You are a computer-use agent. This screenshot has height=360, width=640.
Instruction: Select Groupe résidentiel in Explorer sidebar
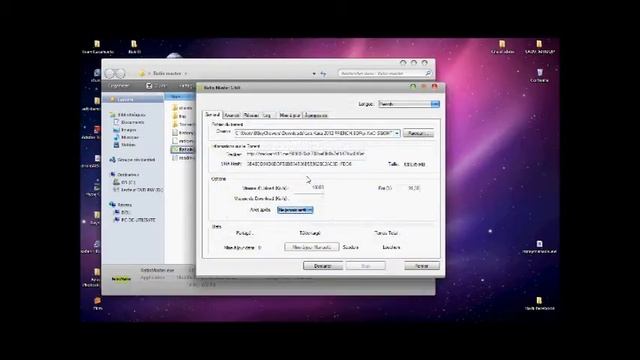tap(136, 160)
